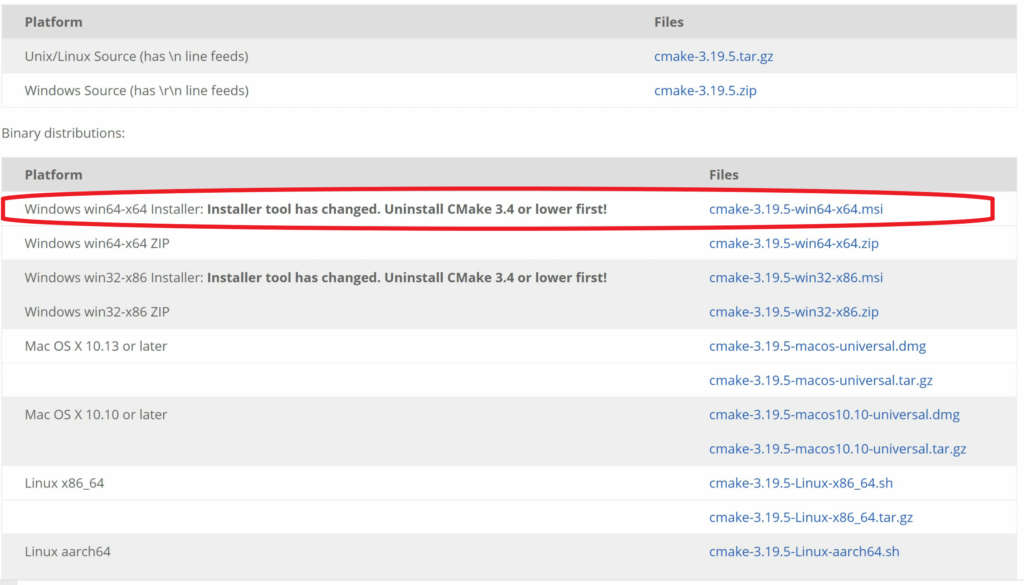The width and height of the screenshot is (1024, 585).
Task: Select the 'Unix/Linux Source (has \n line feeds)' text
Action: tap(136, 56)
